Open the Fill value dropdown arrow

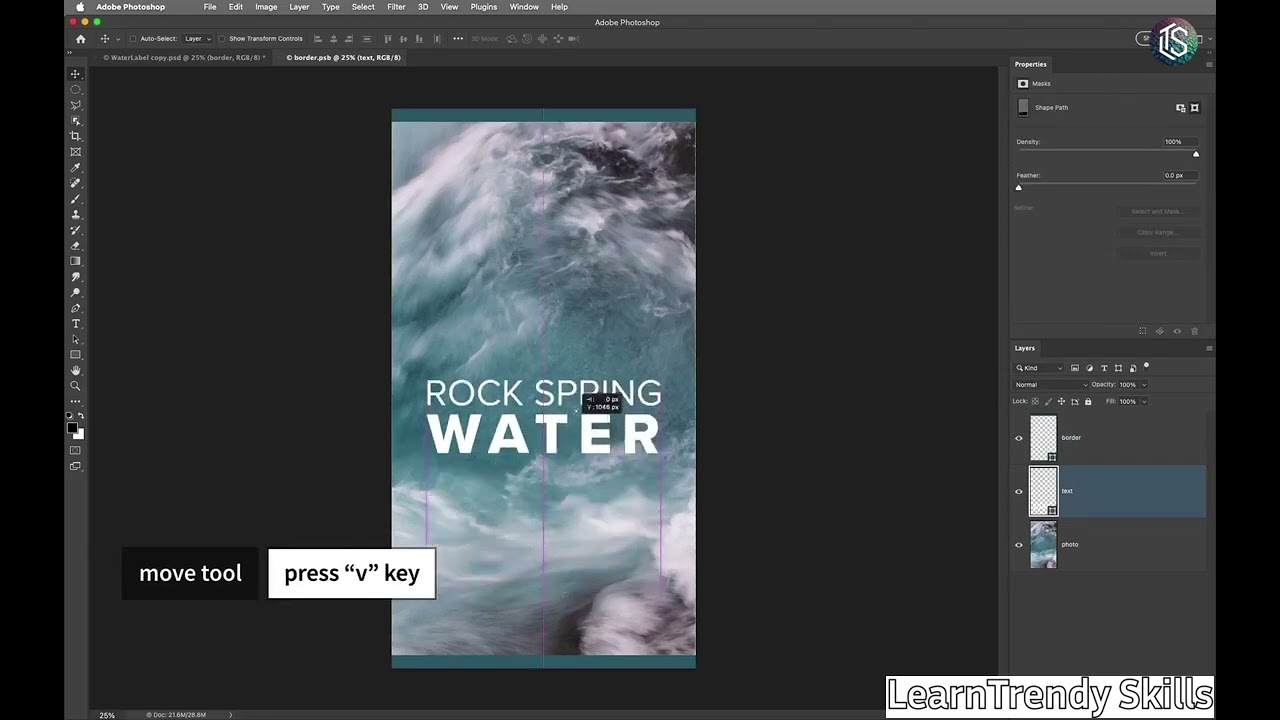pos(1144,401)
